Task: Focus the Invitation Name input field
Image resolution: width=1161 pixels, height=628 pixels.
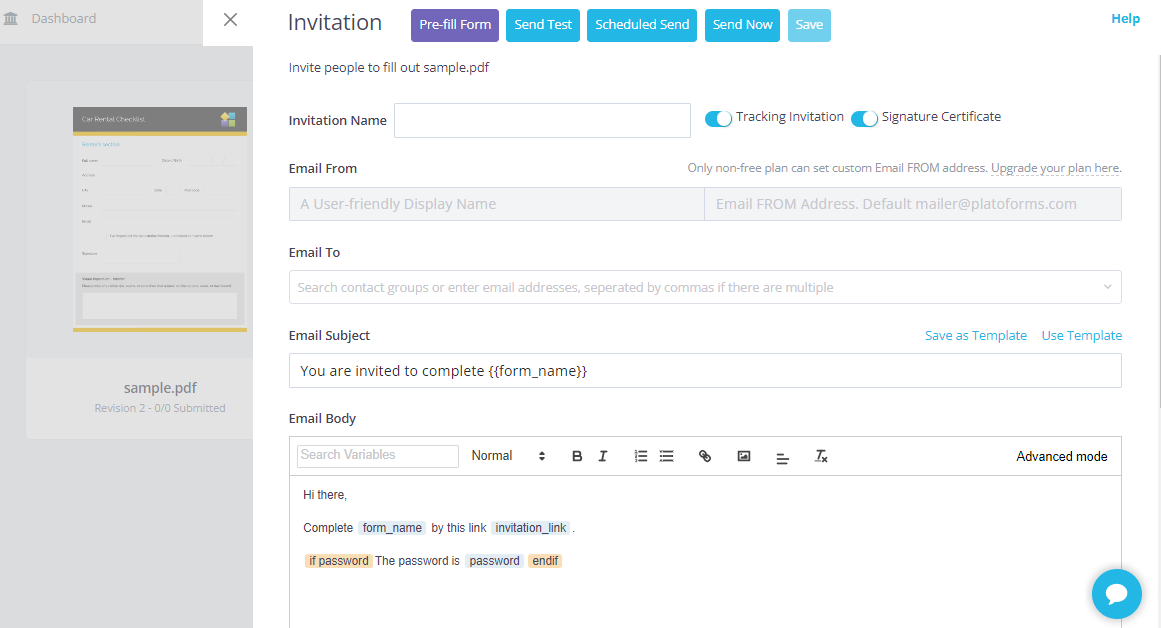Action: (x=542, y=120)
